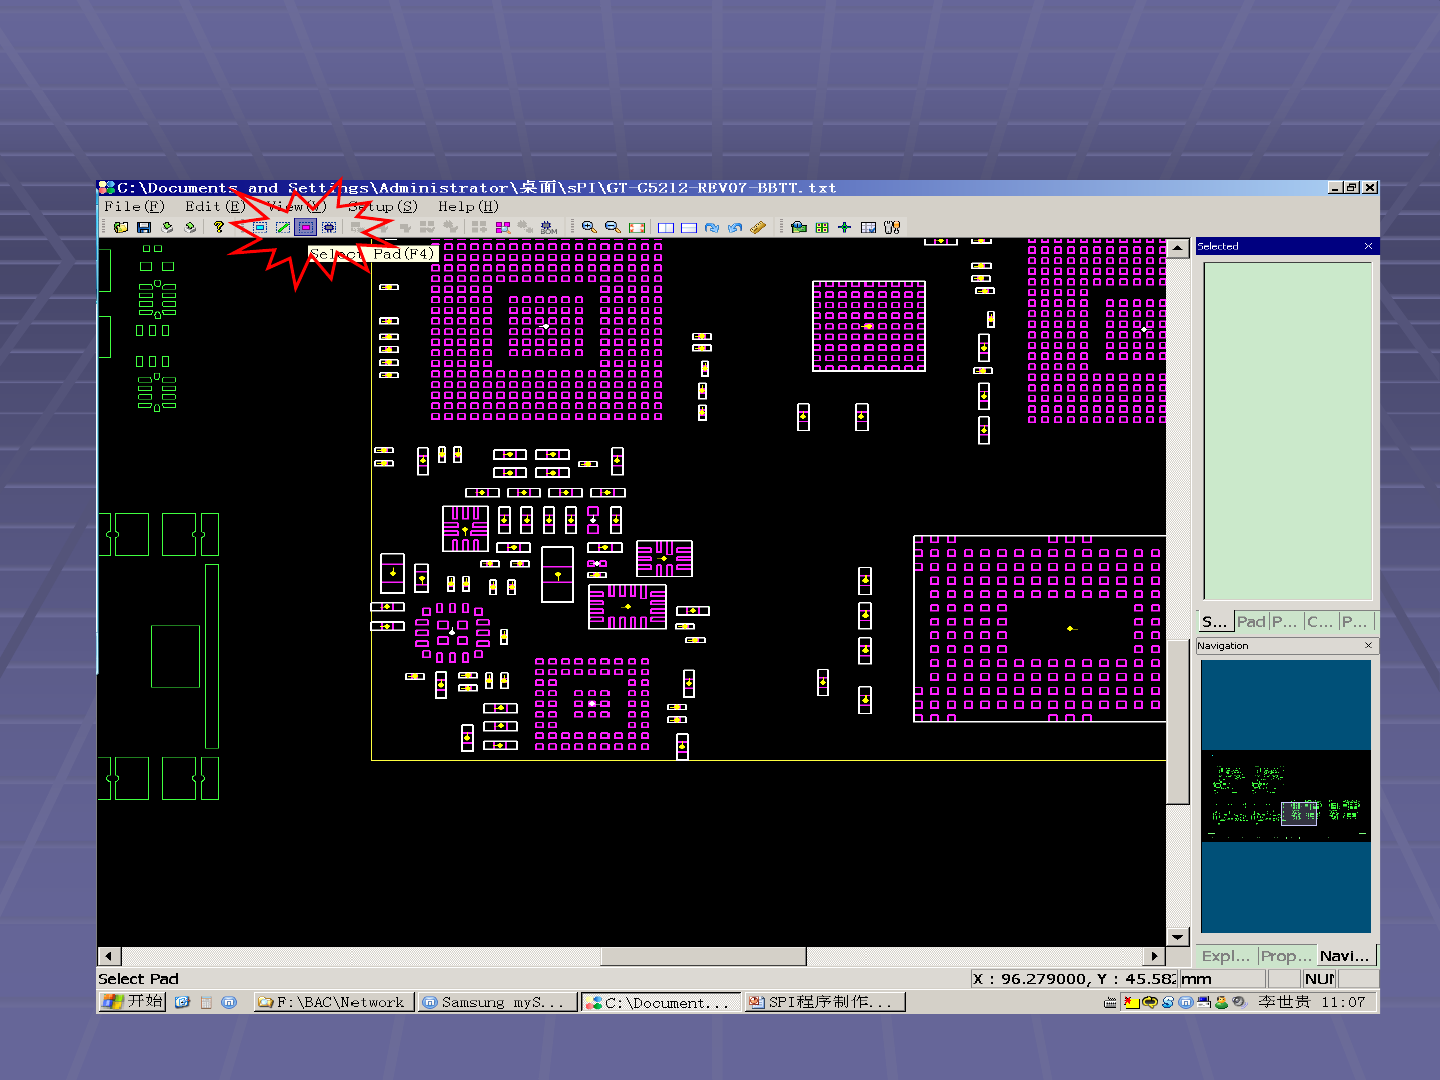Select the Select Pad tool
The image size is (1440, 1080).
(306, 228)
